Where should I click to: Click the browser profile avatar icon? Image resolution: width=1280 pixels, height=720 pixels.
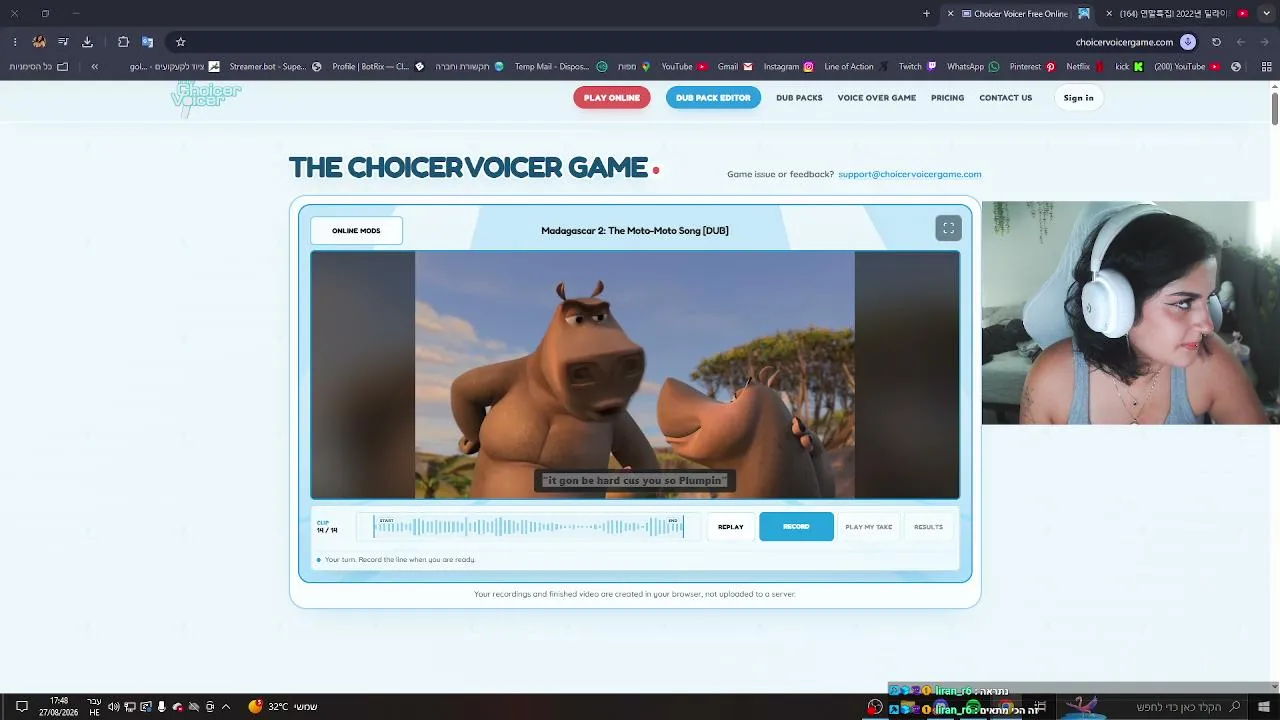point(39,42)
